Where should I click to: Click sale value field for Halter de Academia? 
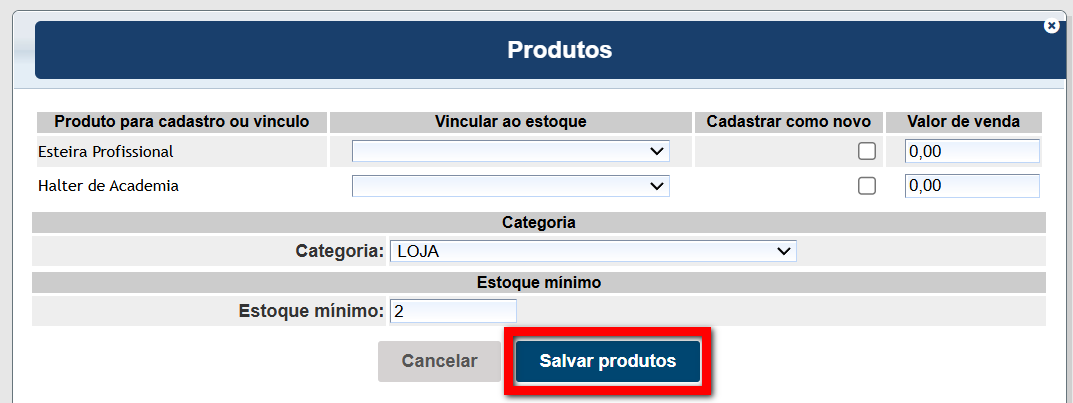click(971, 186)
